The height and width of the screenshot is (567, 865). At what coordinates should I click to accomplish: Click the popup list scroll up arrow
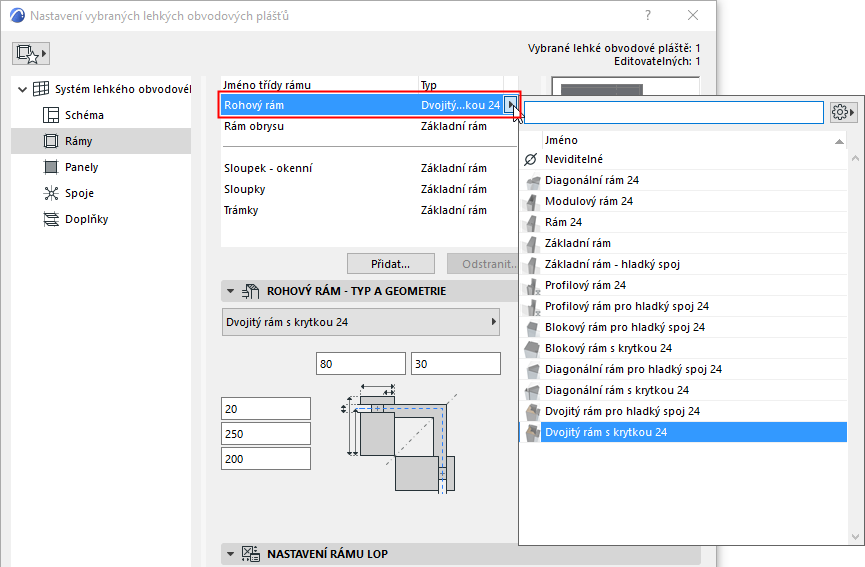855,158
